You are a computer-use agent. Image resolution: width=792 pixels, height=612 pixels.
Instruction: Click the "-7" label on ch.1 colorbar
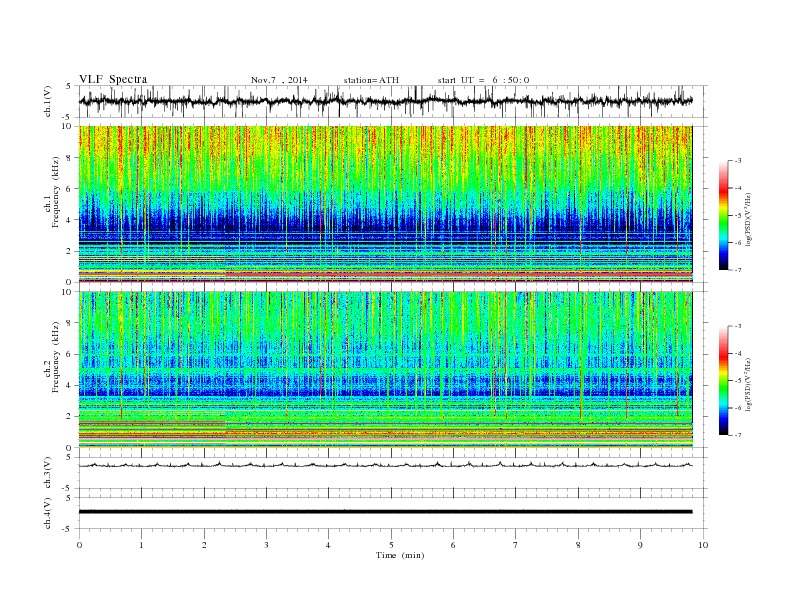coord(738,270)
